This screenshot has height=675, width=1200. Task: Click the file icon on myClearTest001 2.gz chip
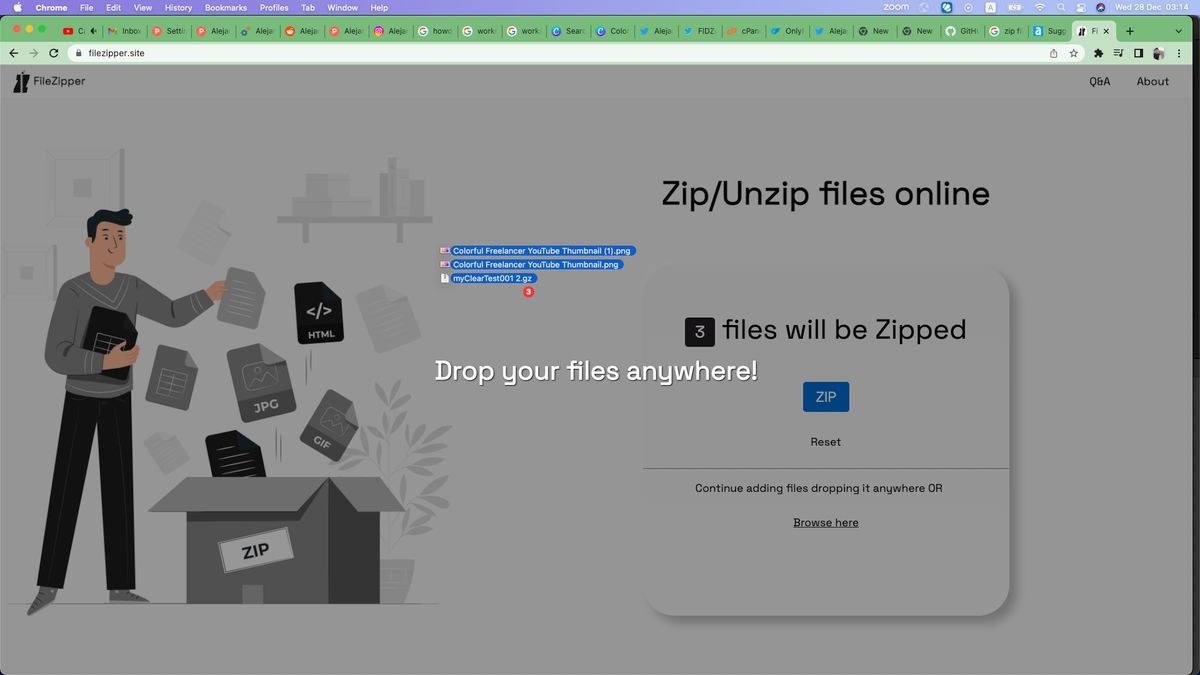pyautogui.click(x=445, y=278)
